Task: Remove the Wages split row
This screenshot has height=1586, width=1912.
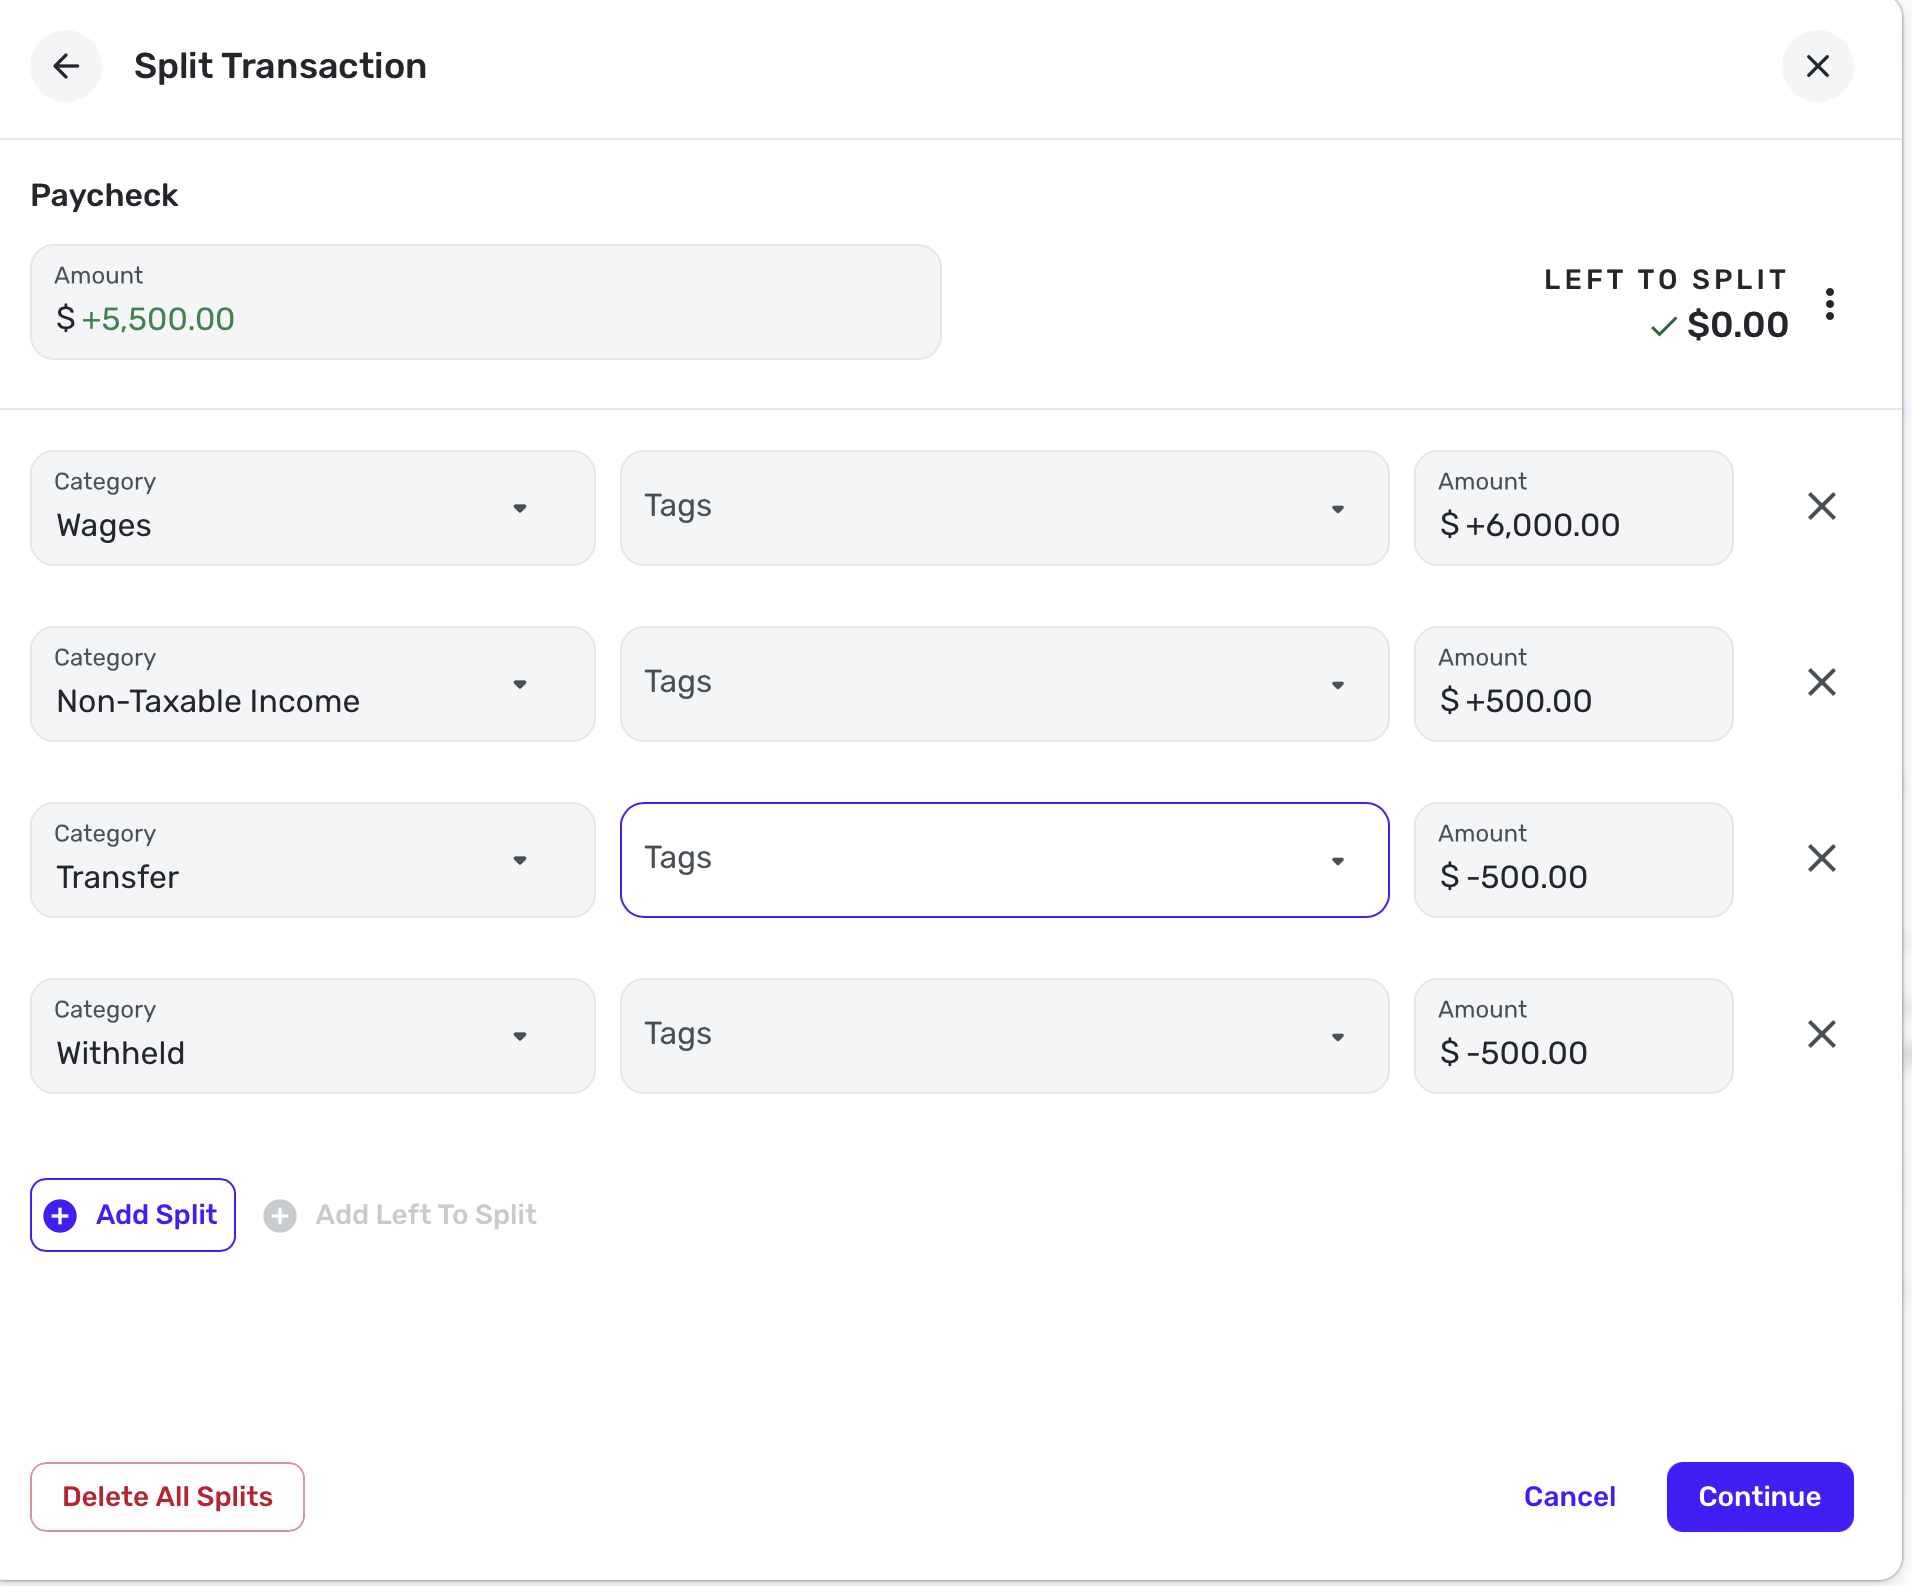Action: (1821, 506)
